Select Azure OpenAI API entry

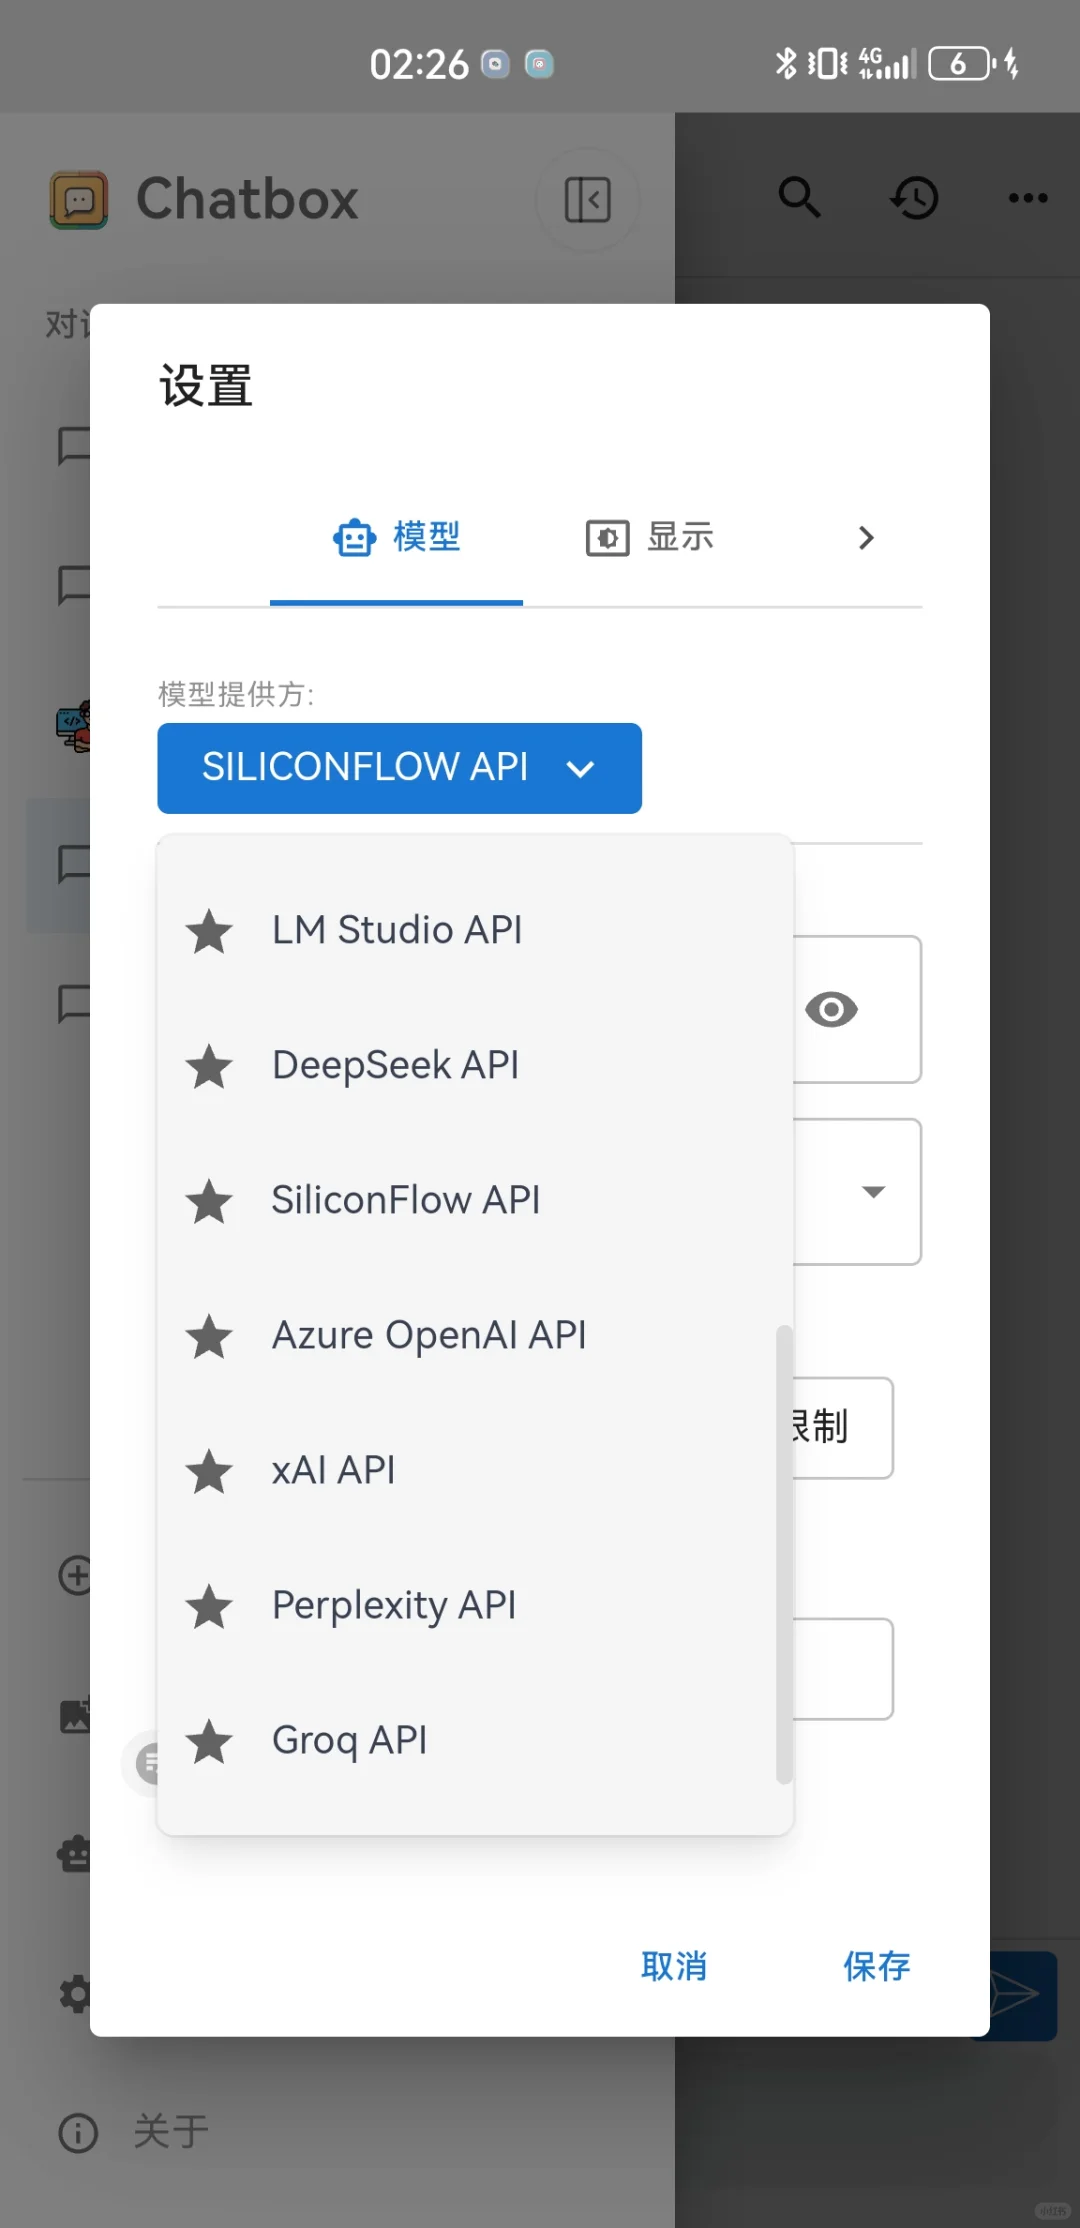coord(475,1335)
